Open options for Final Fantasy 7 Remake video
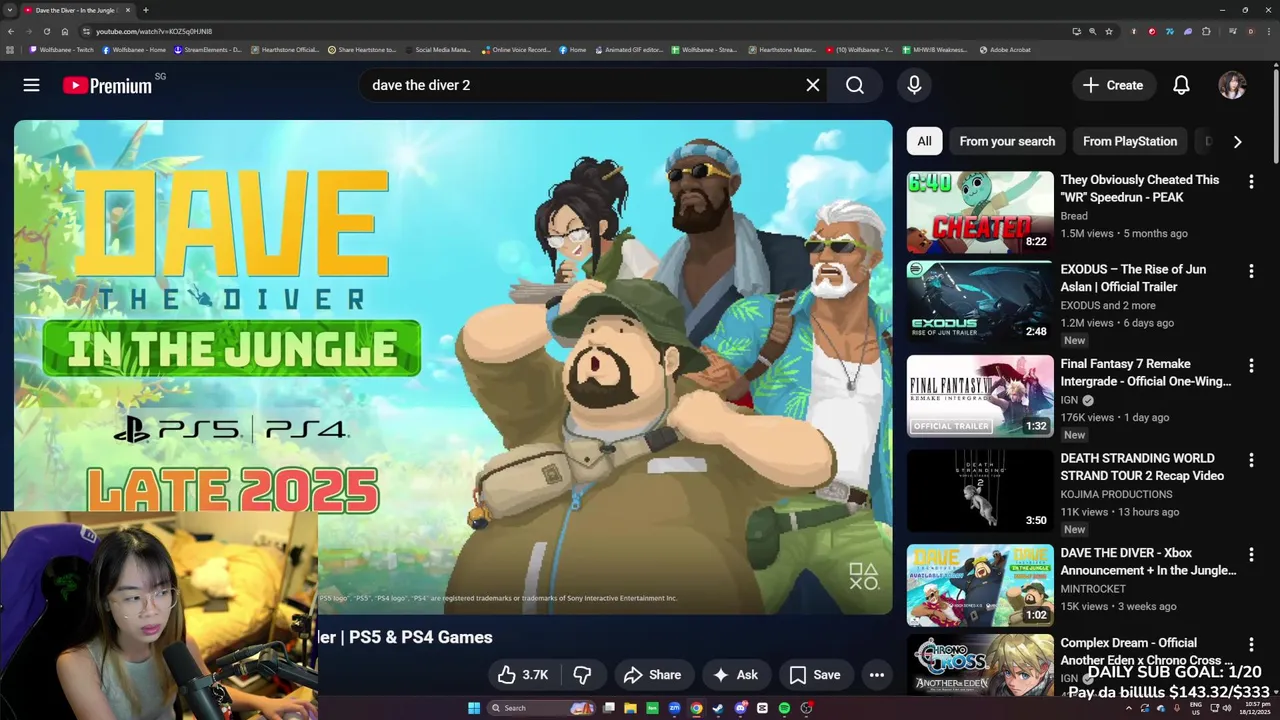 tap(1251, 366)
